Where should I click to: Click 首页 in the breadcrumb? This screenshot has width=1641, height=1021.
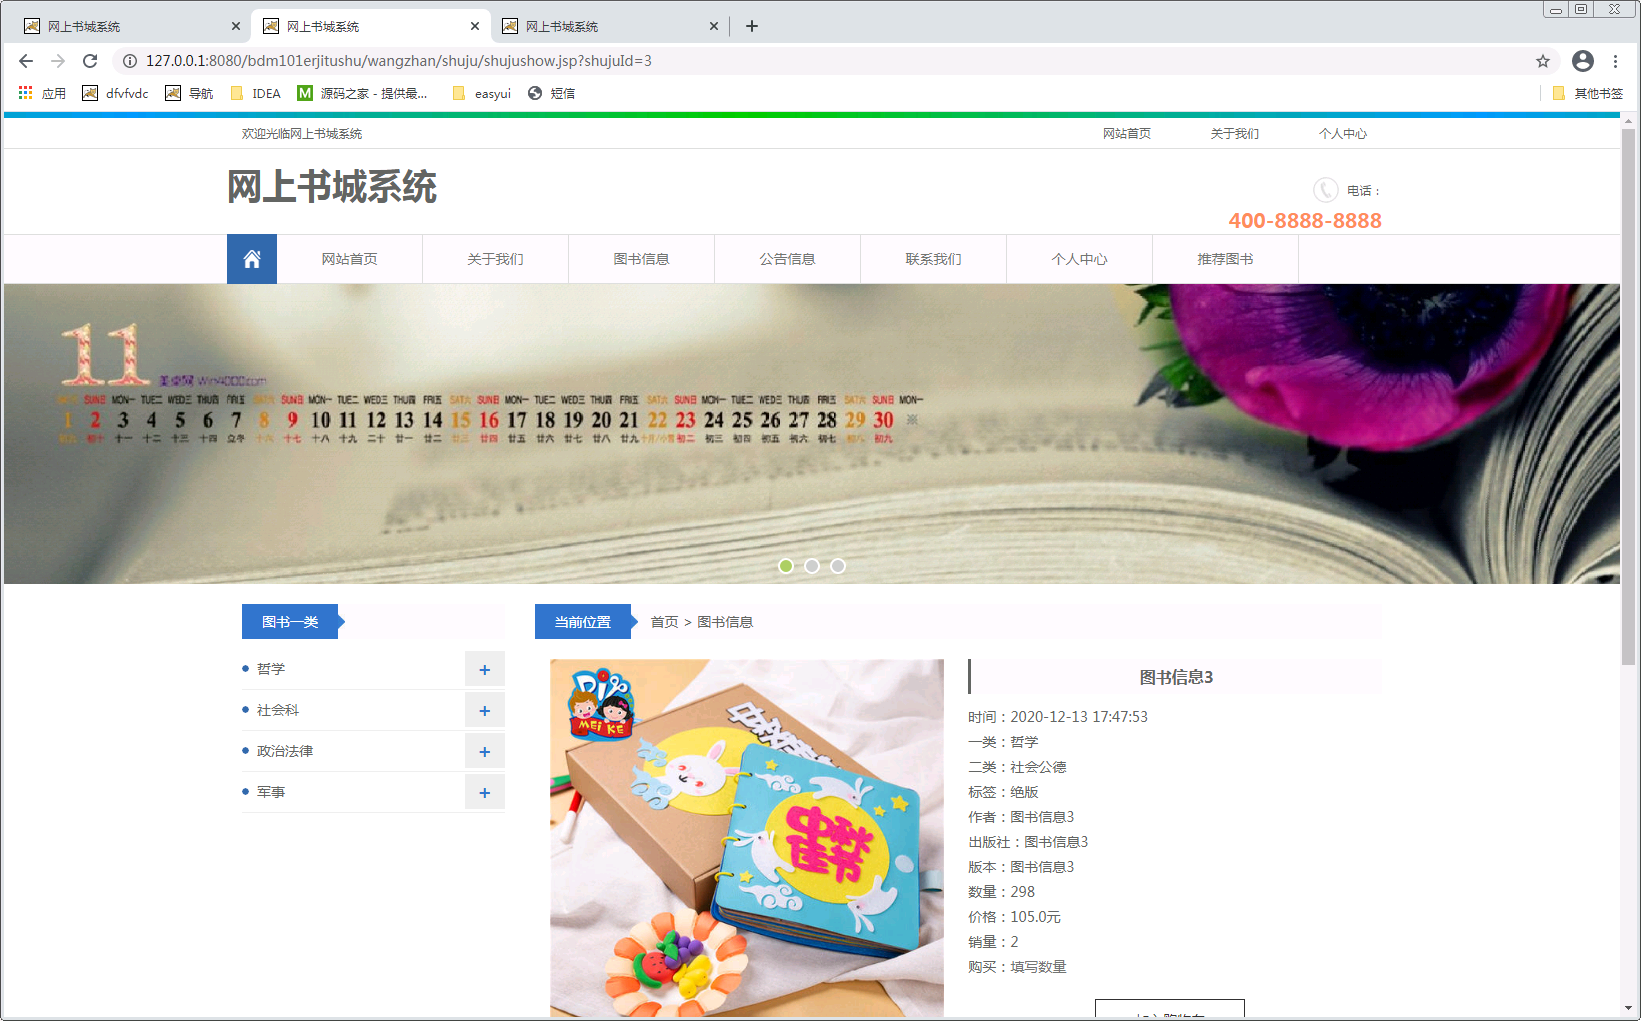point(665,622)
